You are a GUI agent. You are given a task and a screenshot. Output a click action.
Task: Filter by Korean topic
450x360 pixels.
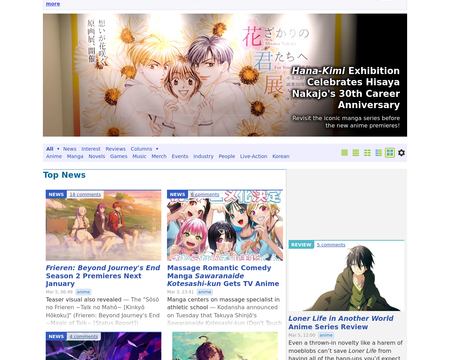(281, 156)
